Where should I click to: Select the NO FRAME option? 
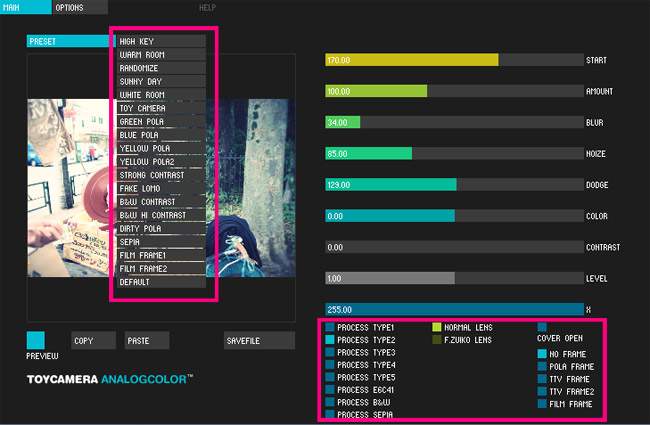point(542,354)
